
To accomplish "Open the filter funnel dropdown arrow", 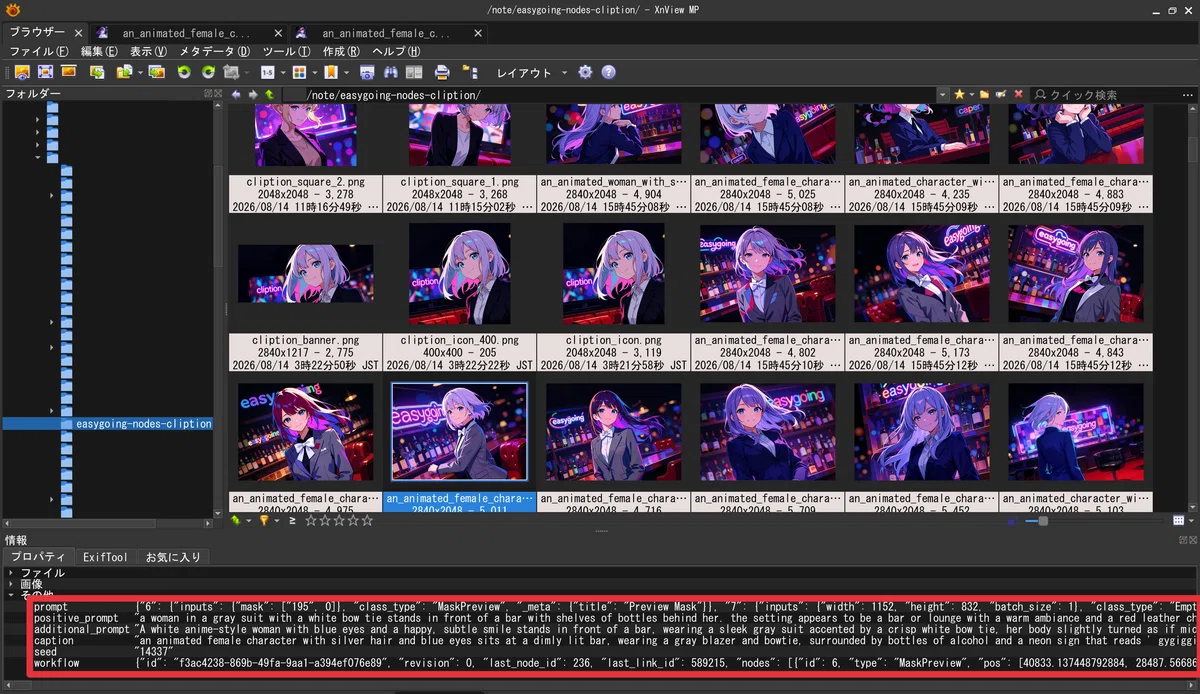I will (x=276, y=520).
